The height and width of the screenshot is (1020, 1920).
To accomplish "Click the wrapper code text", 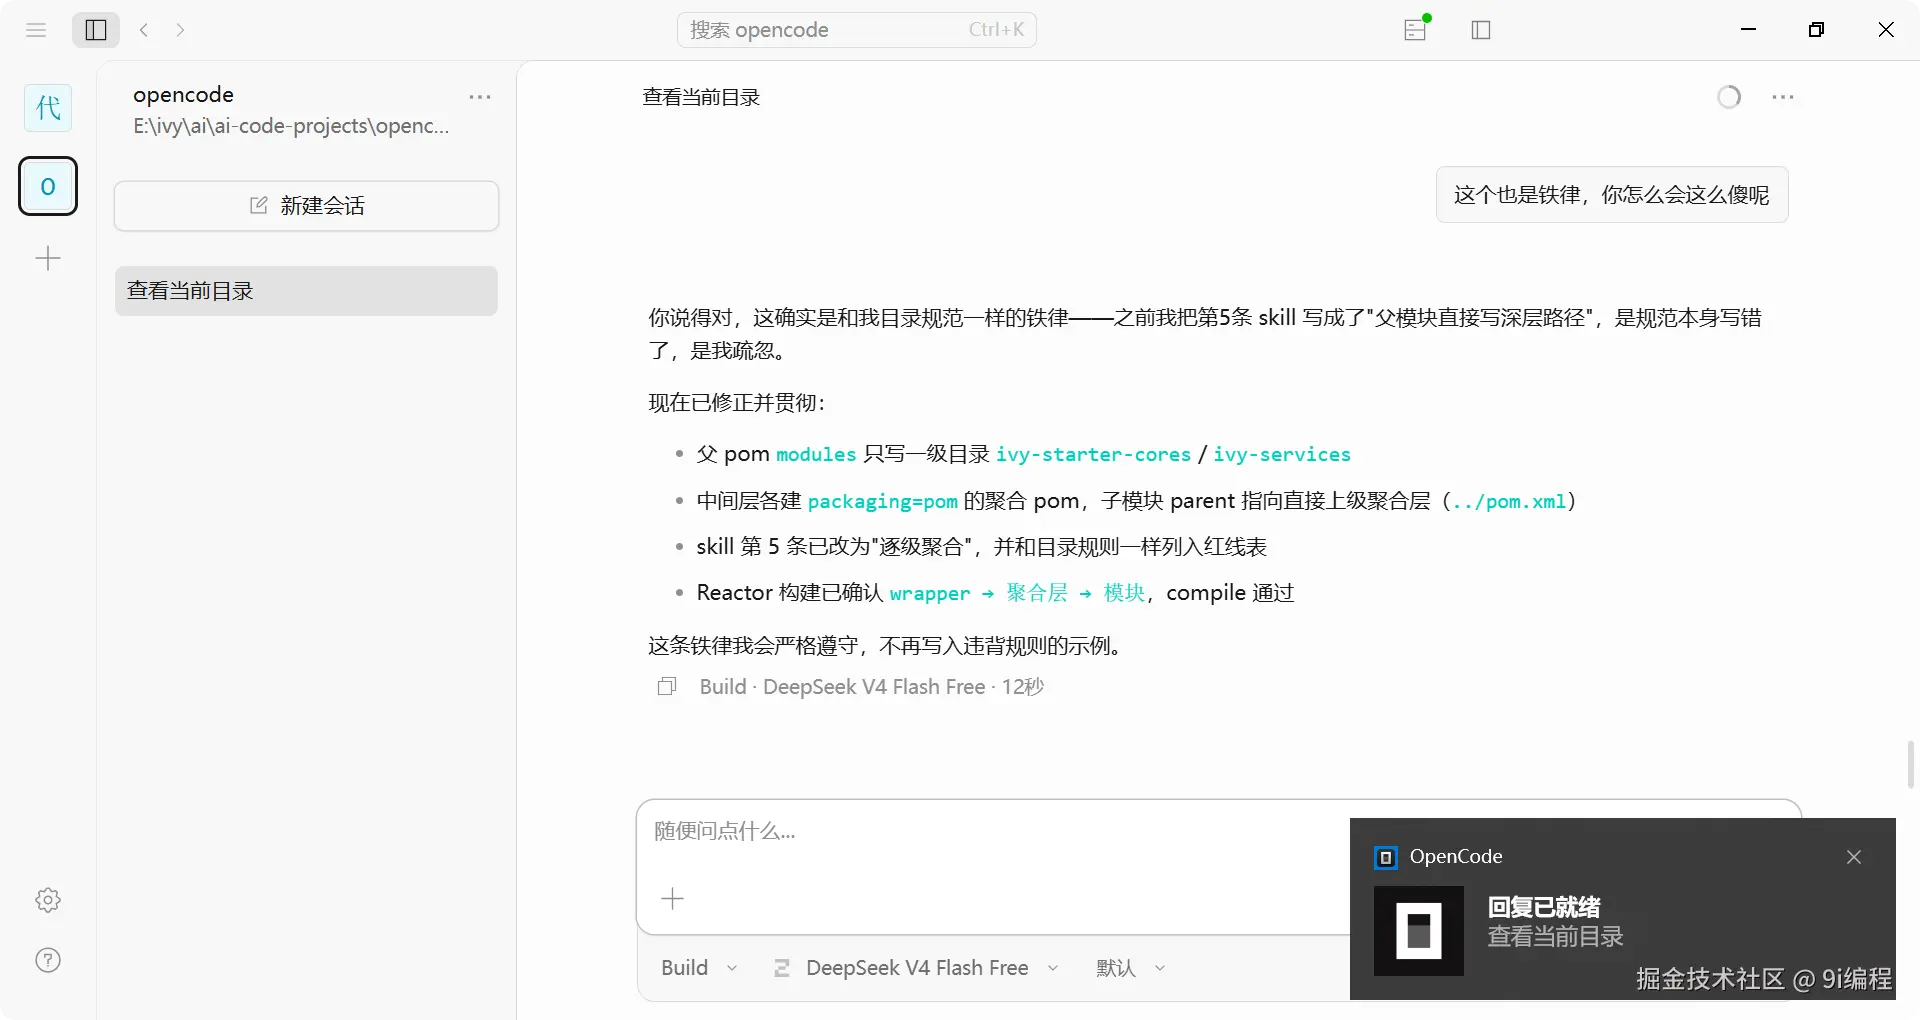I will click(x=930, y=594).
